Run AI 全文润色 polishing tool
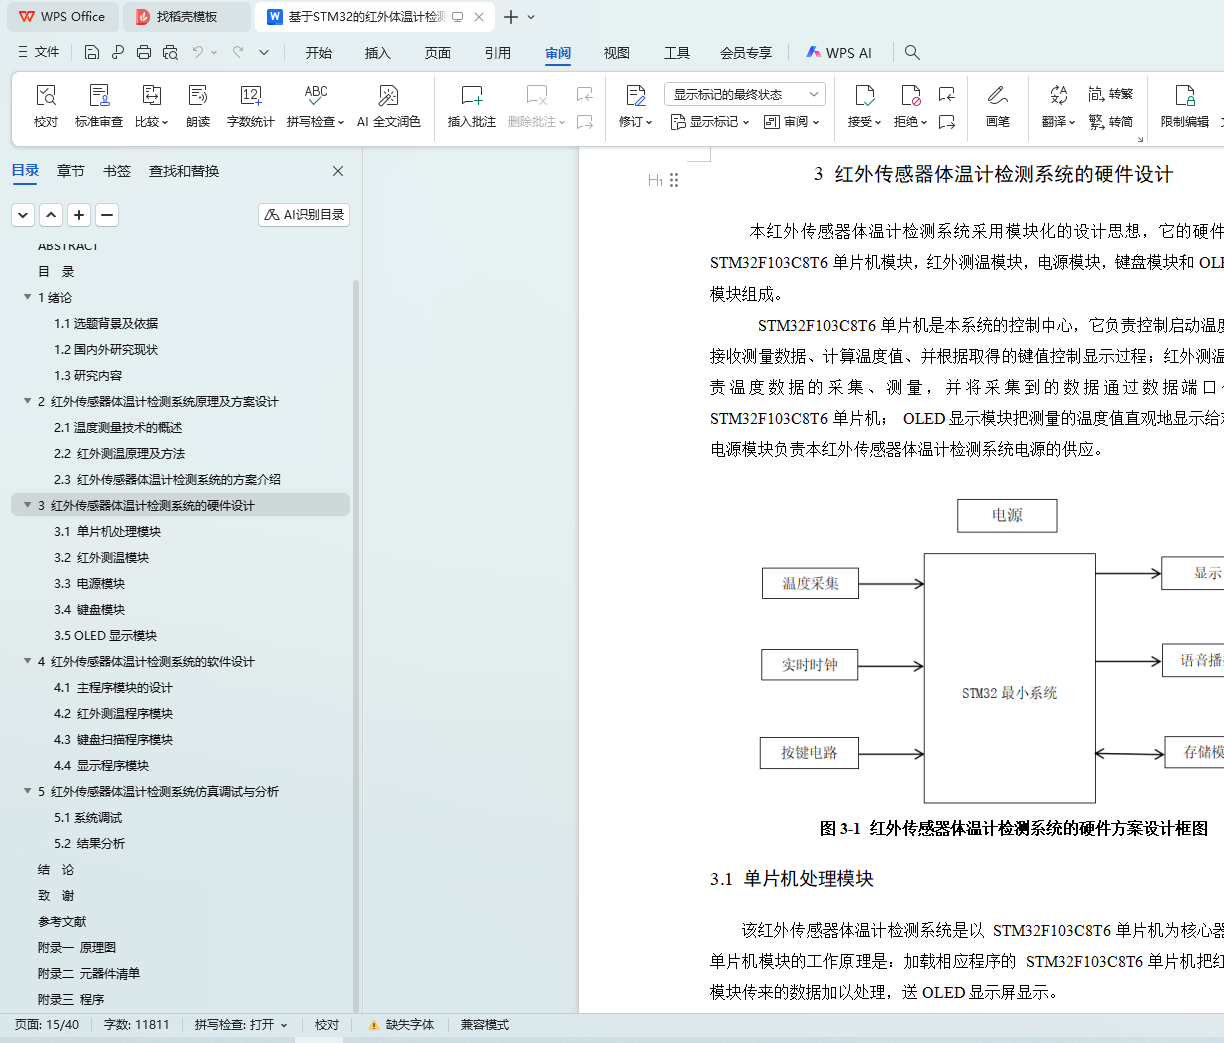The image size is (1224, 1043). tap(388, 106)
